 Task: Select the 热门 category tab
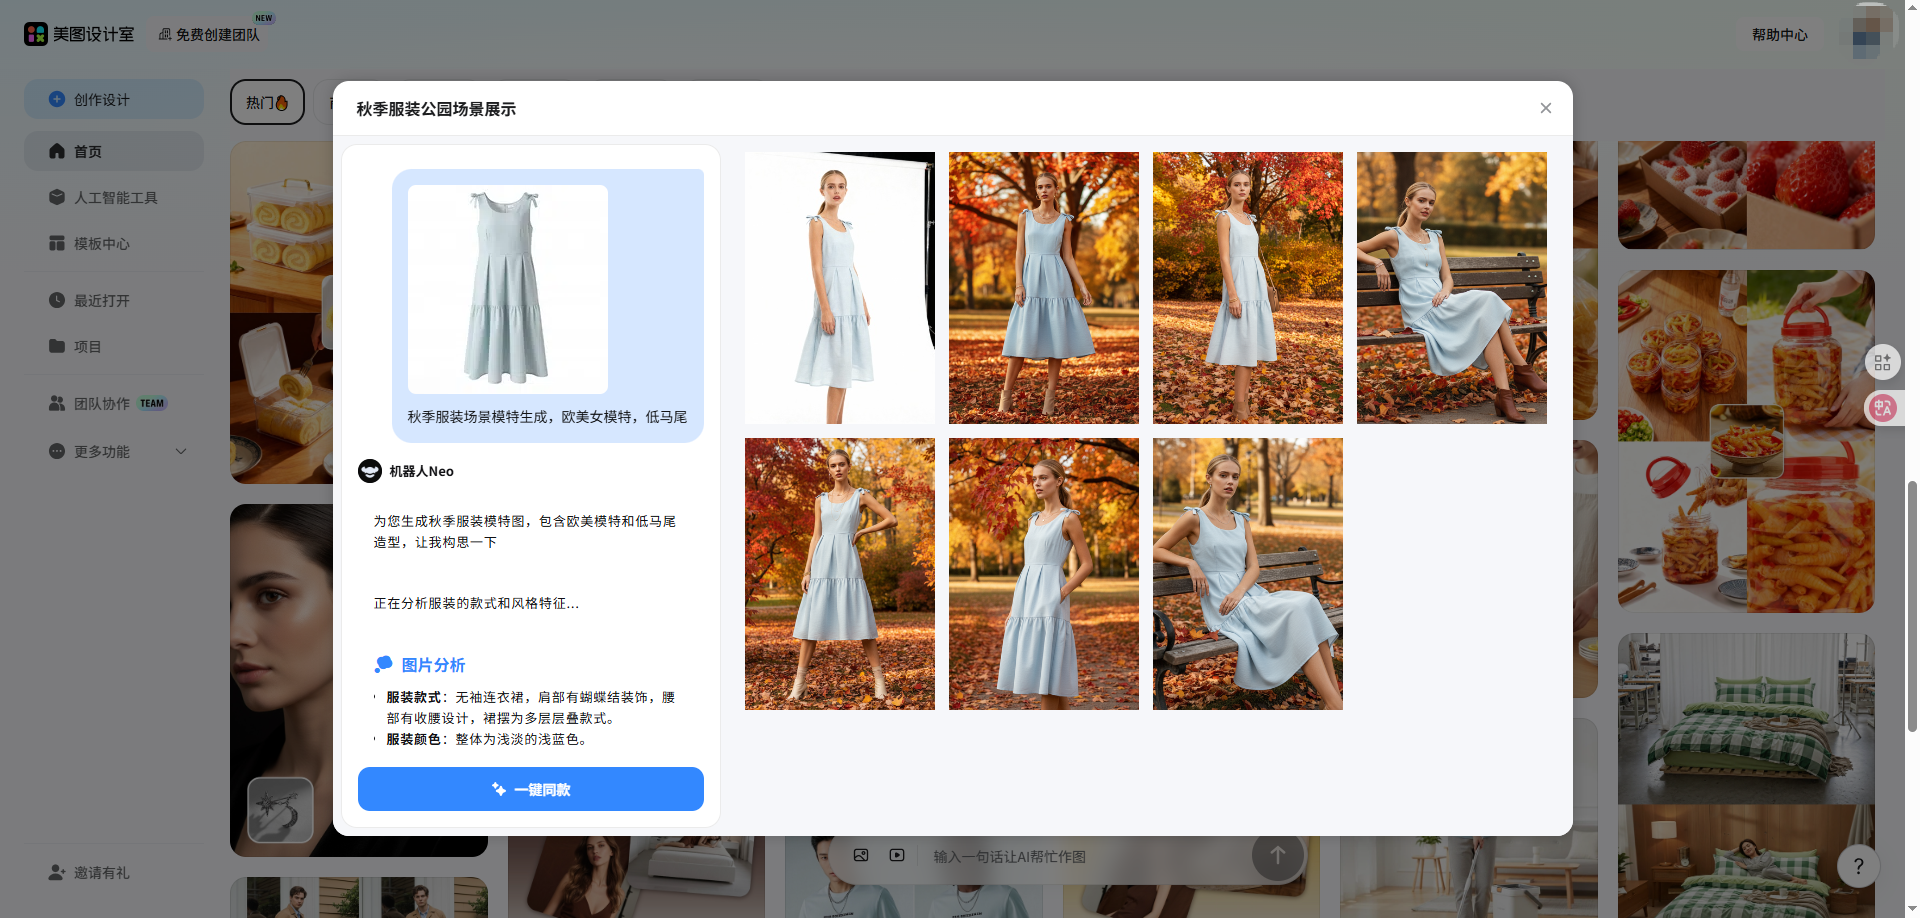tap(267, 102)
